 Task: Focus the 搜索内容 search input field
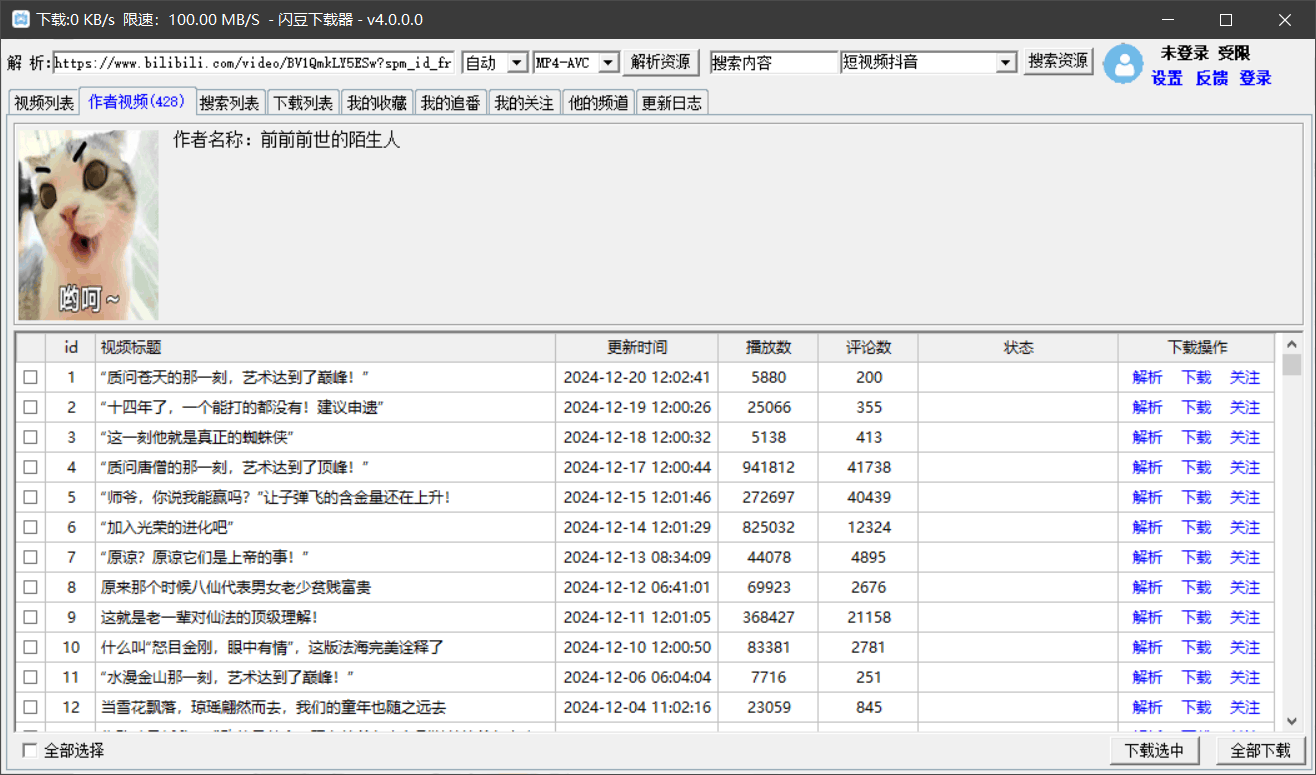pyautogui.click(x=773, y=63)
